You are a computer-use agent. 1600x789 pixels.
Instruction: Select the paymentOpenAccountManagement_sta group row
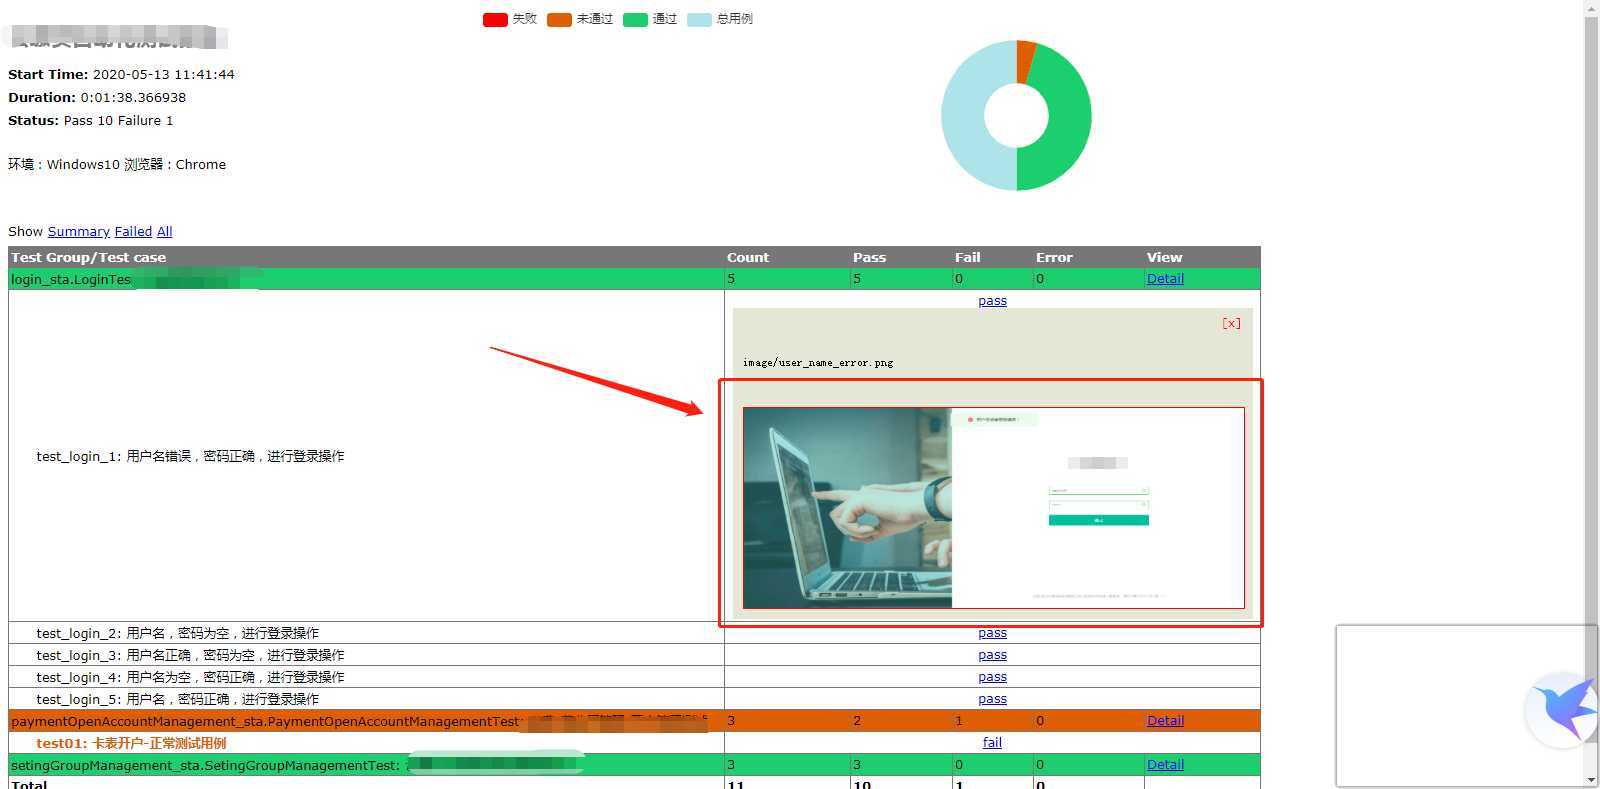pos(634,721)
